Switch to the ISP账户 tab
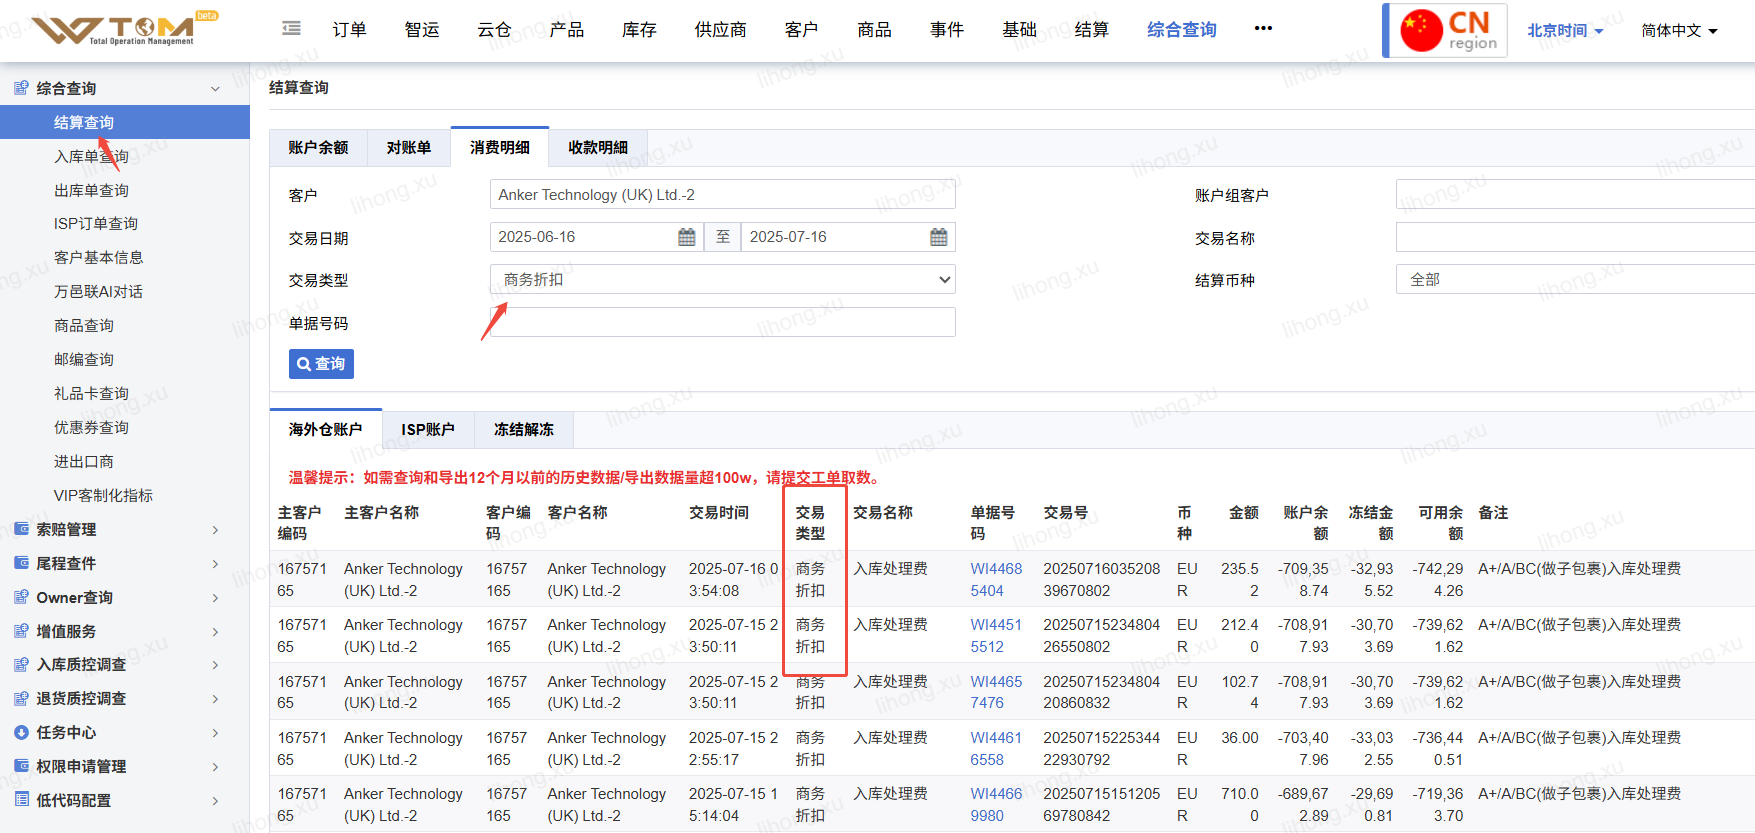The height and width of the screenshot is (833, 1755). (428, 429)
